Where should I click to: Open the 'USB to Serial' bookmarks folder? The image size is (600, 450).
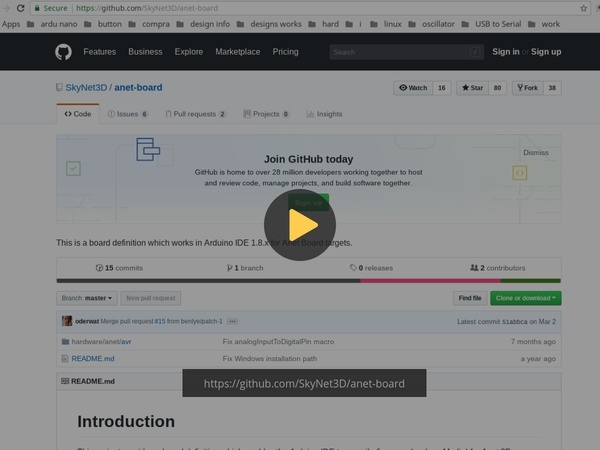(x=491, y=24)
